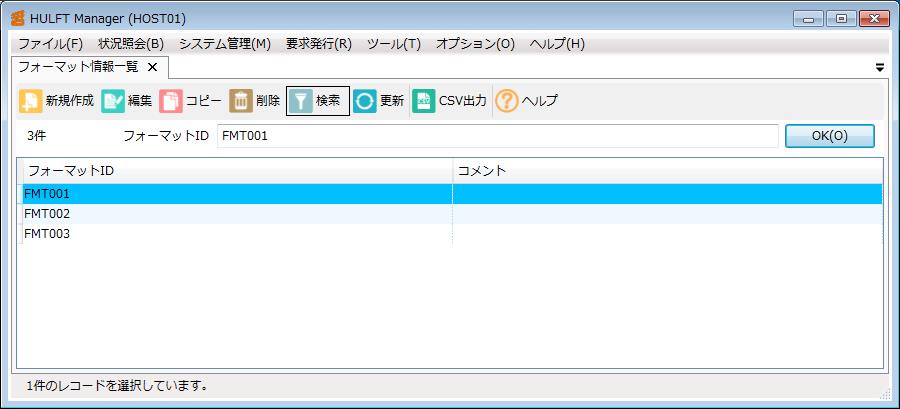Click the 編集 (Edit) toolbar icon

pos(113,101)
